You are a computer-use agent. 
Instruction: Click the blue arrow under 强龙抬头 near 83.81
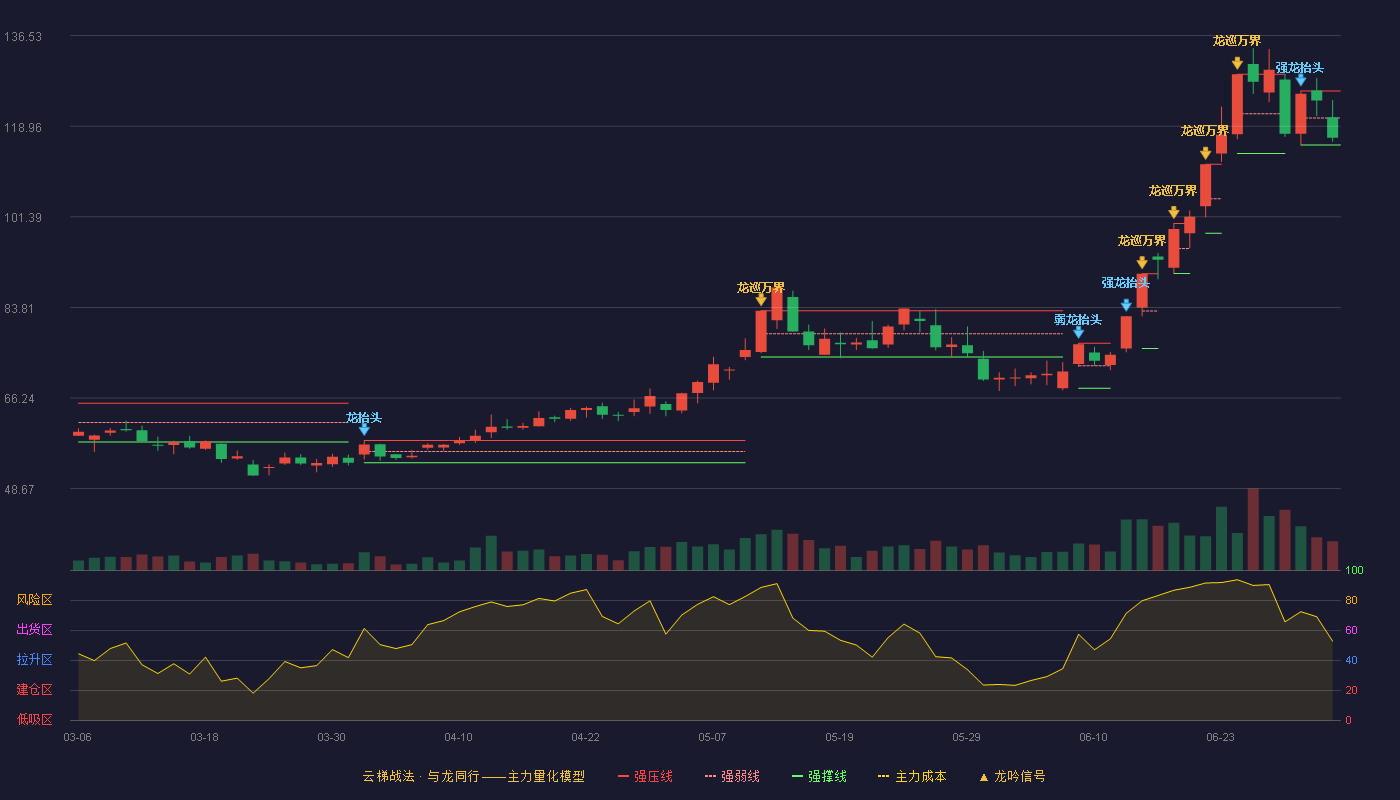pyautogui.click(x=1126, y=305)
